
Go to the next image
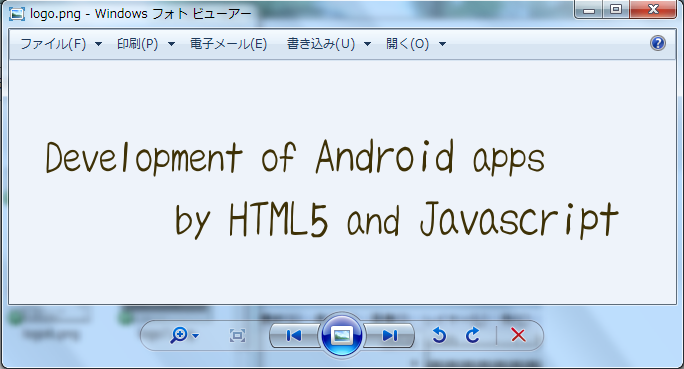click(x=390, y=335)
